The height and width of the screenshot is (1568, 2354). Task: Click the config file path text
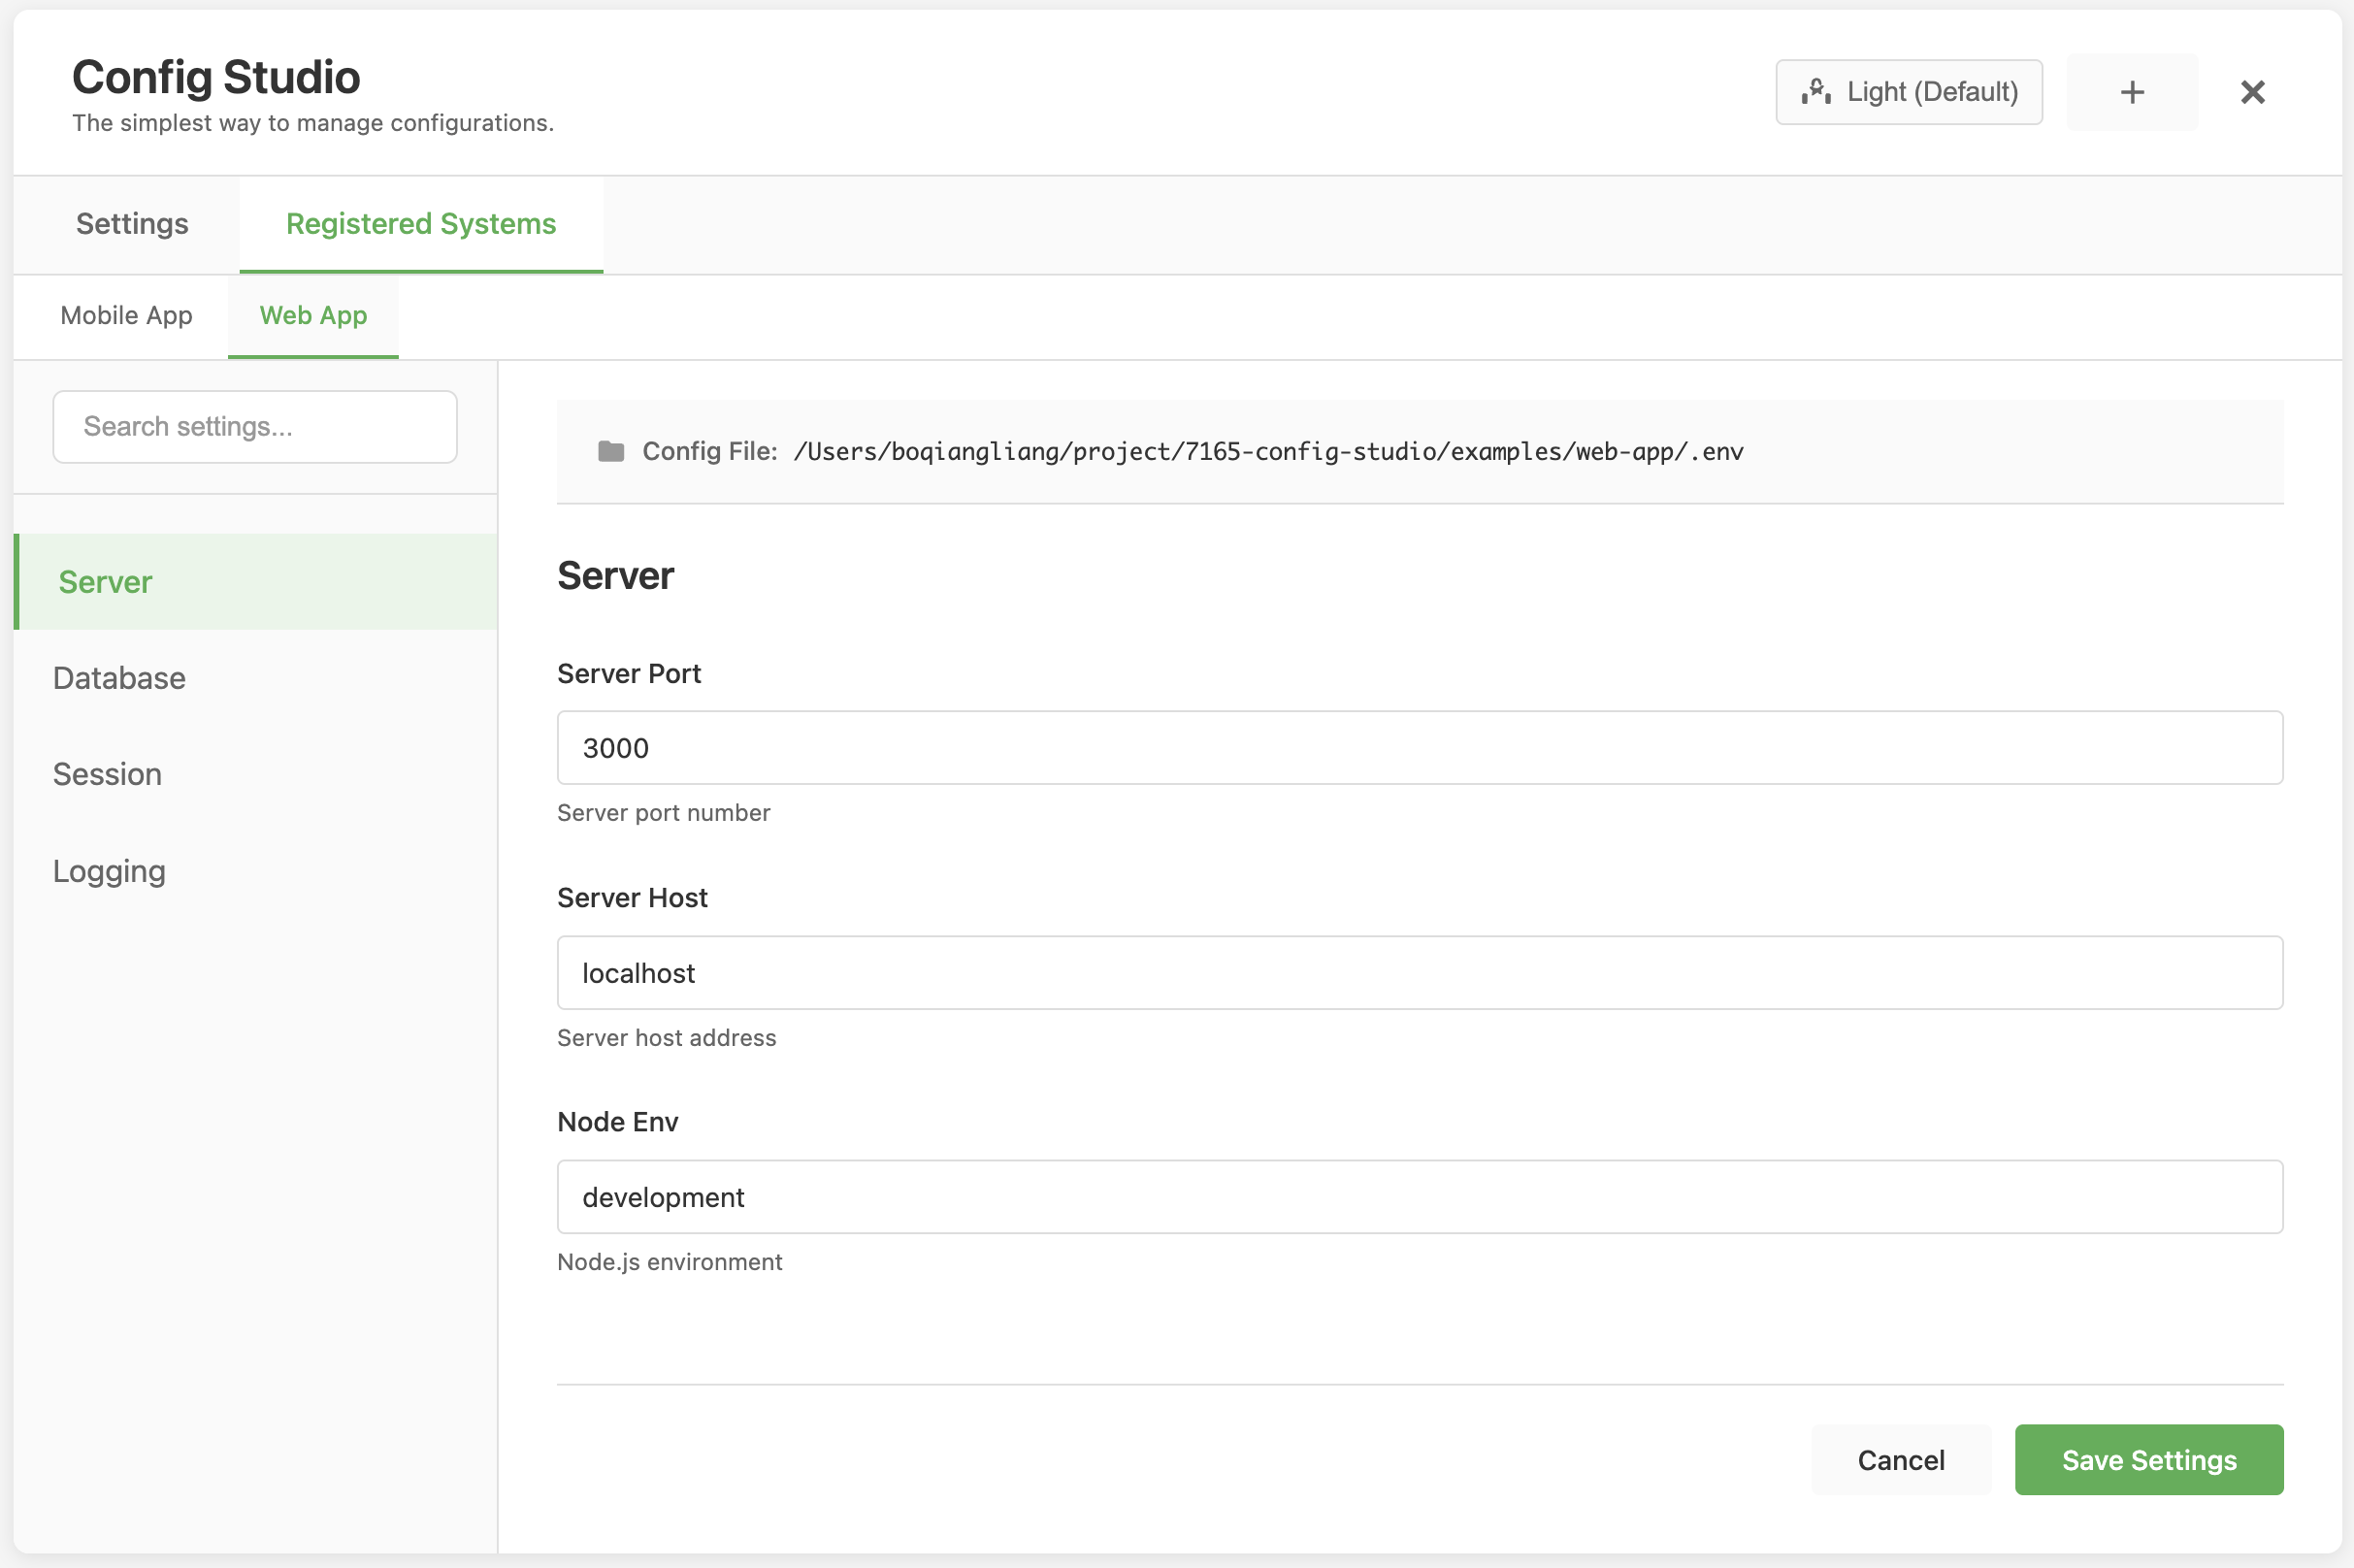click(x=1267, y=451)
